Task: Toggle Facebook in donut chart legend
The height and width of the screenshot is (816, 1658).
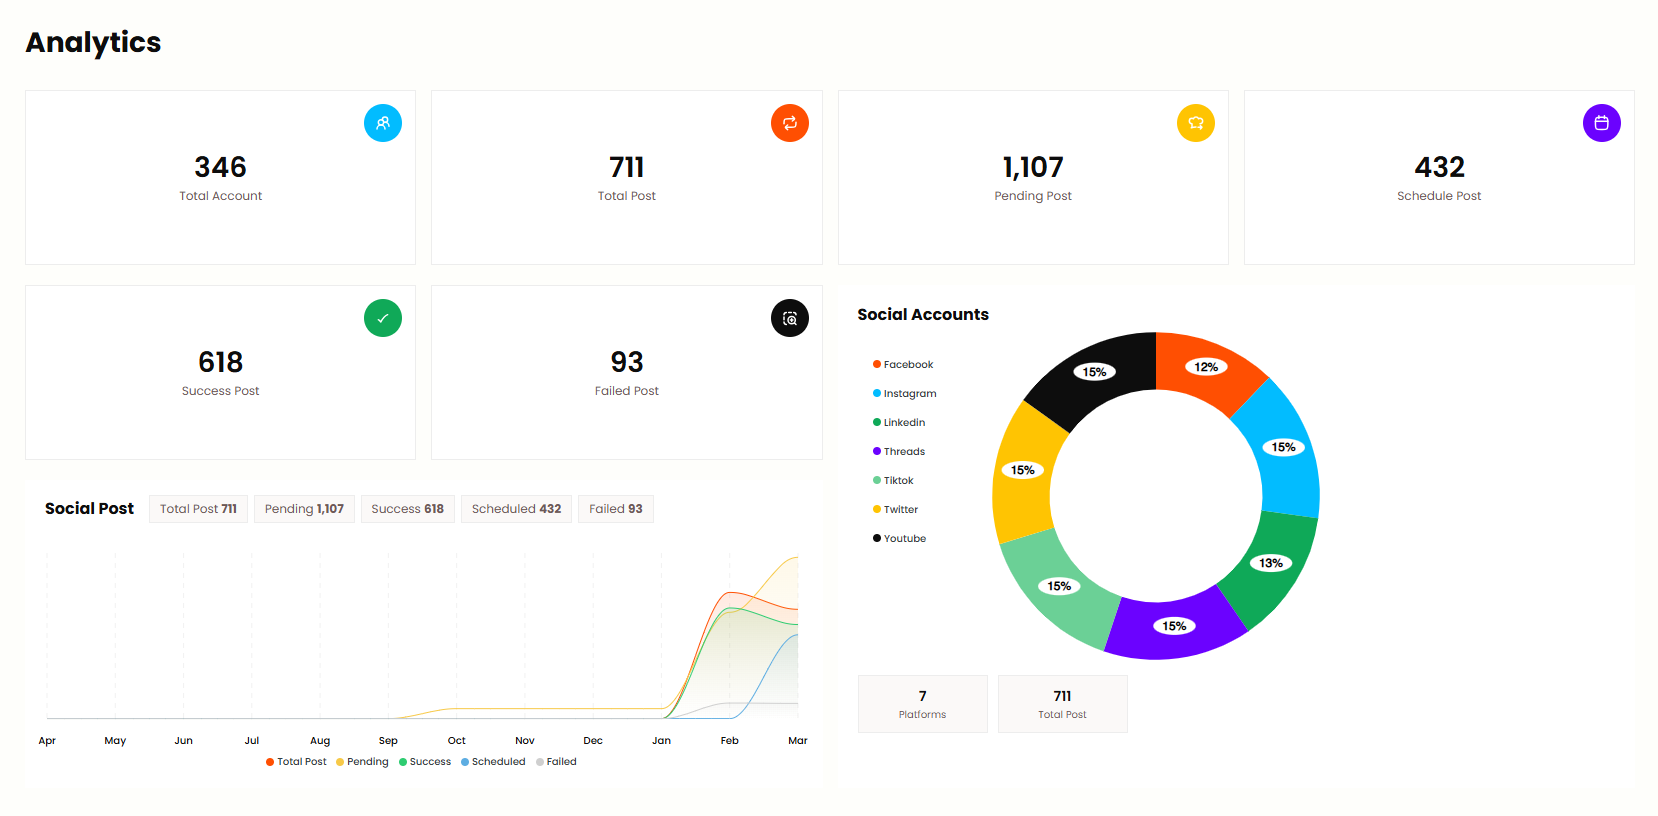Action: (x=903, y=365)
